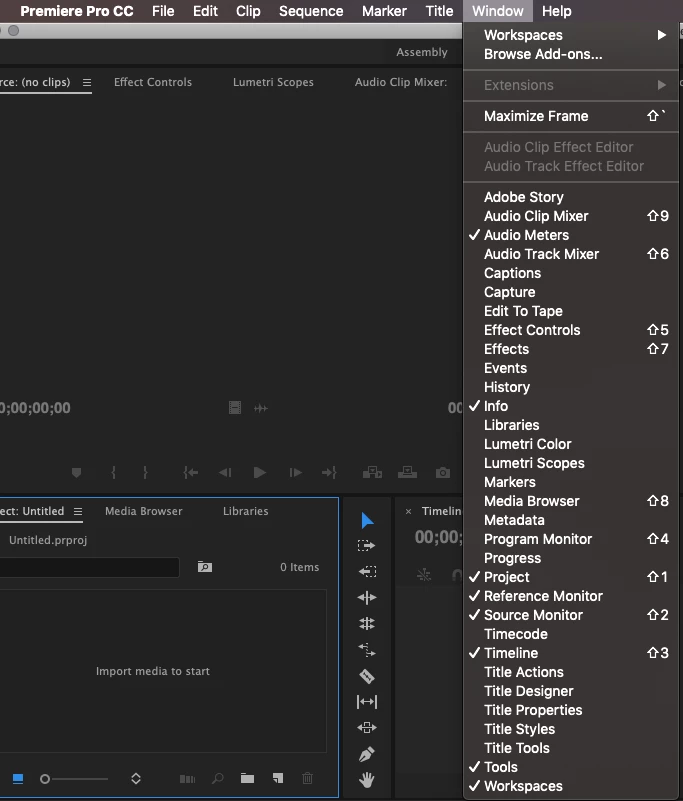Screen dimensions: 683x801
Task: Click the Project panel search field
Action: click(88, 567)
